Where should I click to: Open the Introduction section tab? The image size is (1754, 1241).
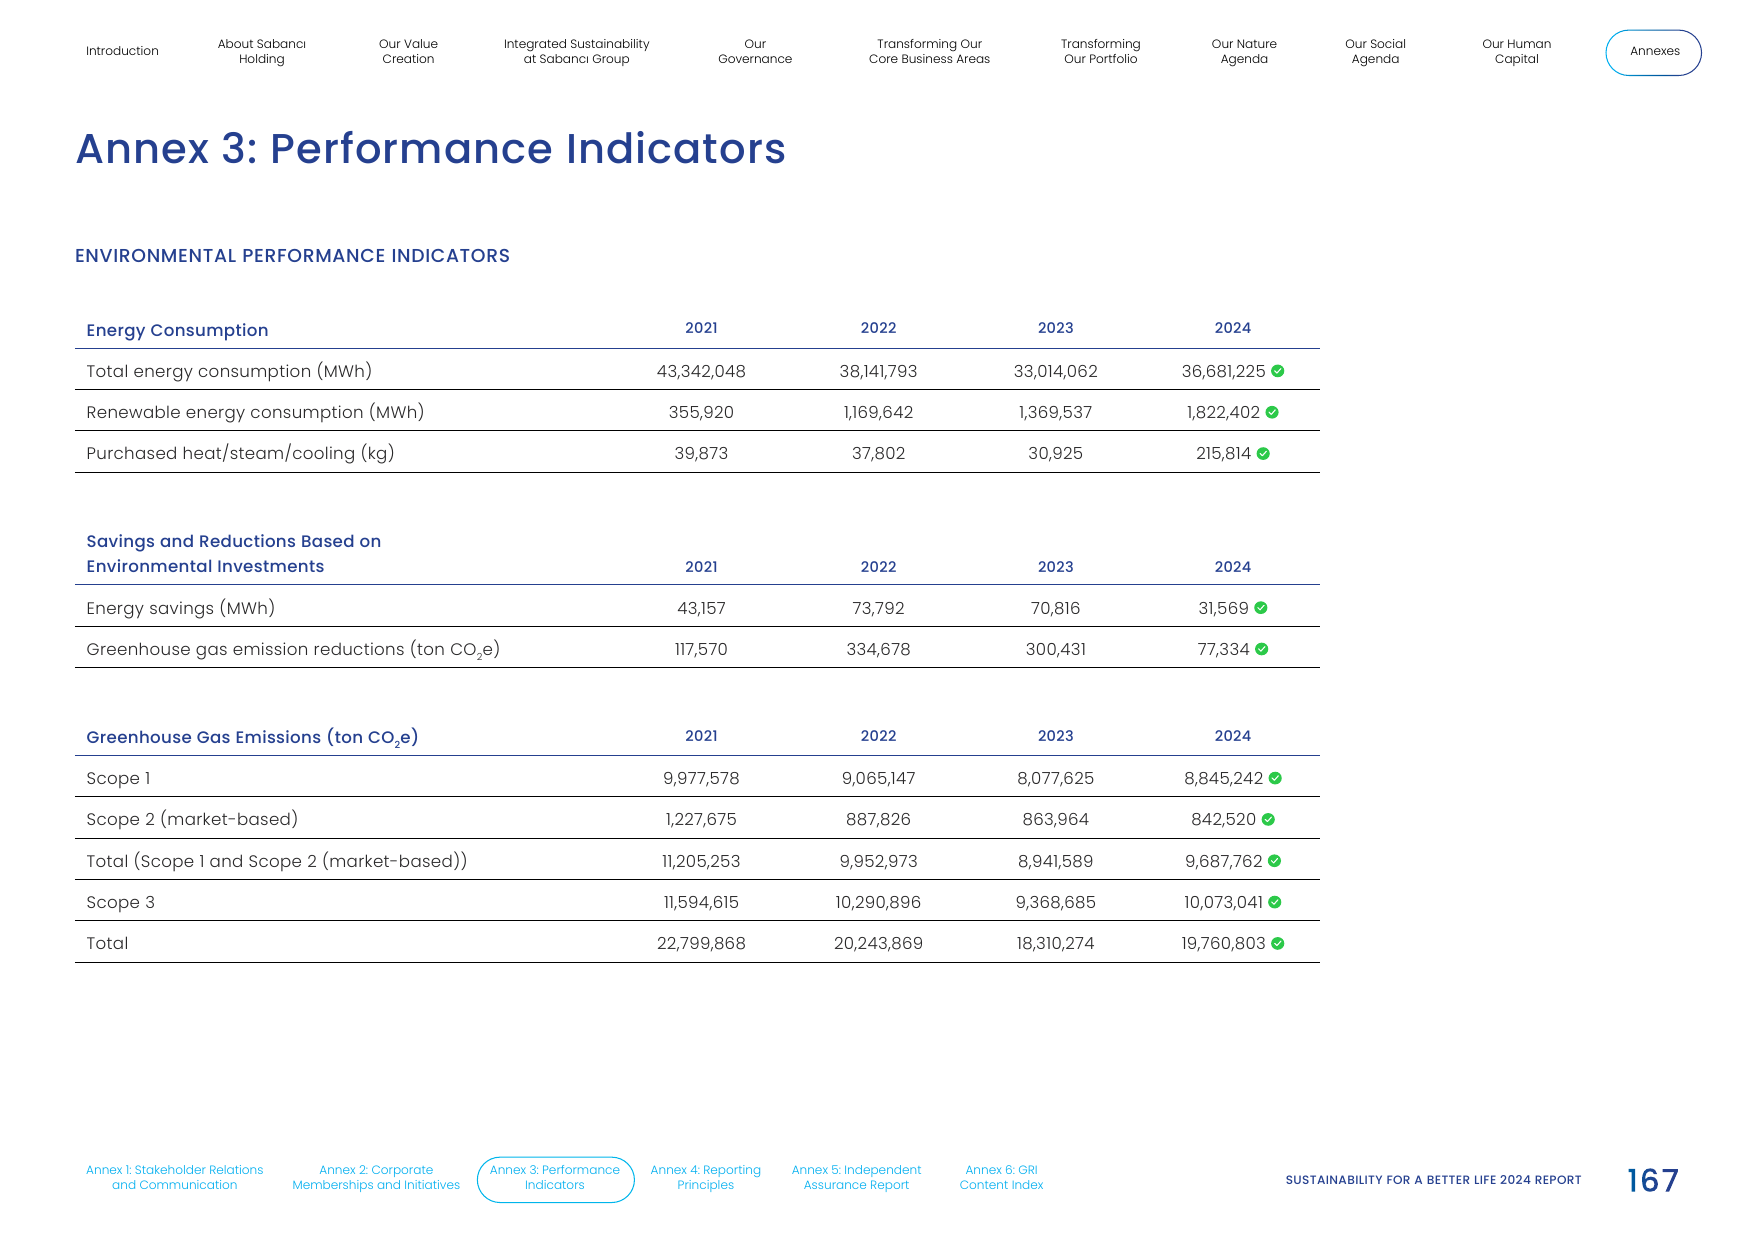[122, 51]
